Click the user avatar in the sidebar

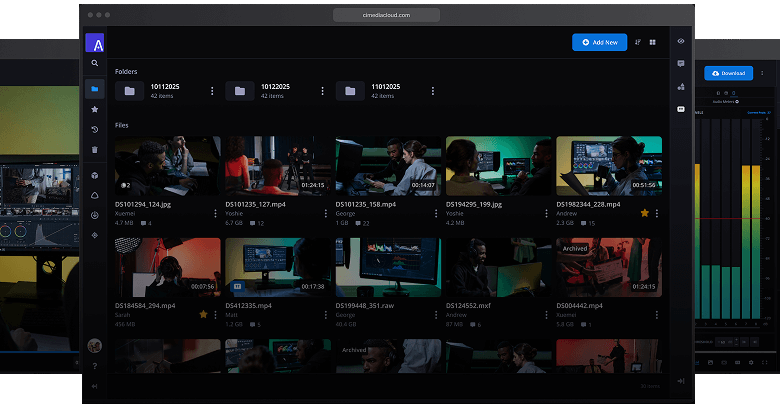[x=95, y=346]
